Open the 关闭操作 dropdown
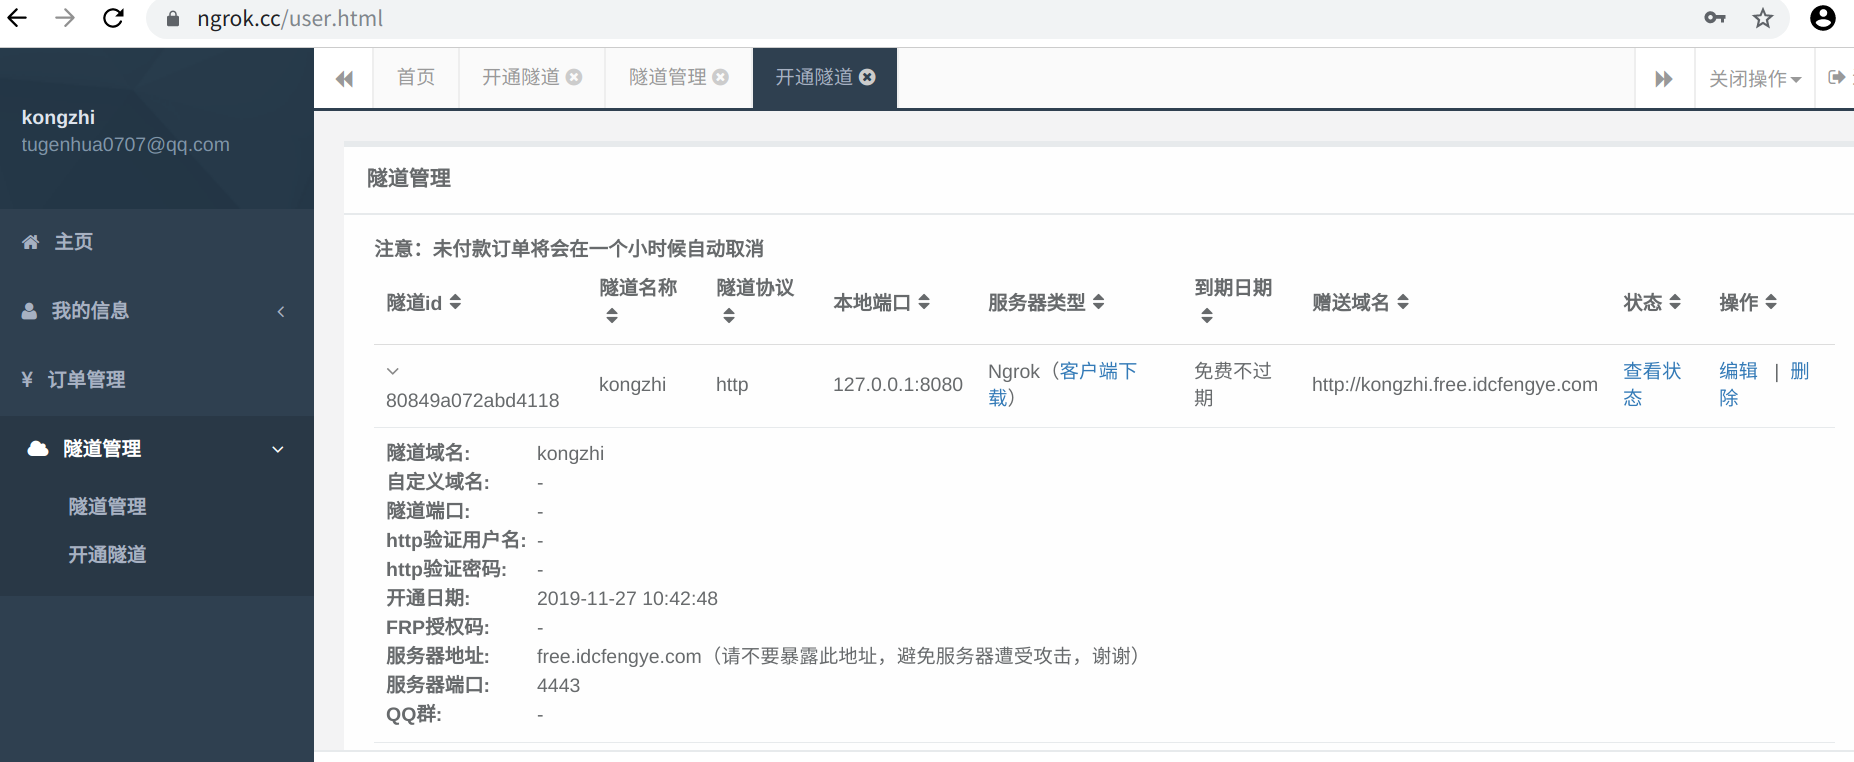The width and height of the screenshot is (1854, 762). [1755, 78]
